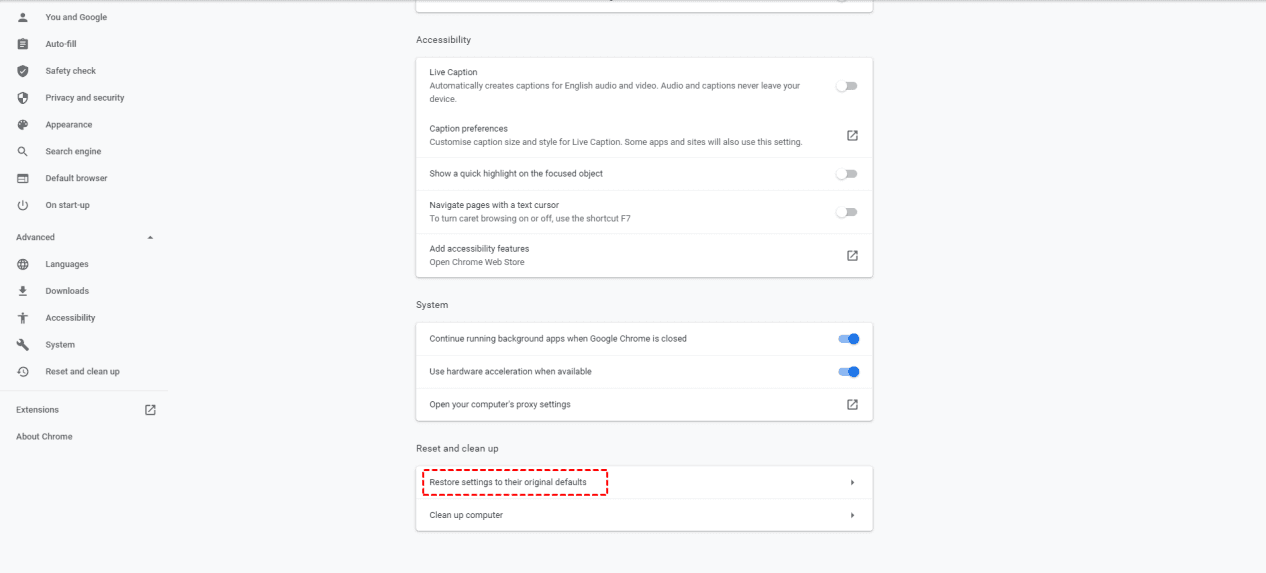The height and width of the screenshot is (573, 1266).
Task: Collapse the Advanced section in sidebar
Action: click(150, 238)
